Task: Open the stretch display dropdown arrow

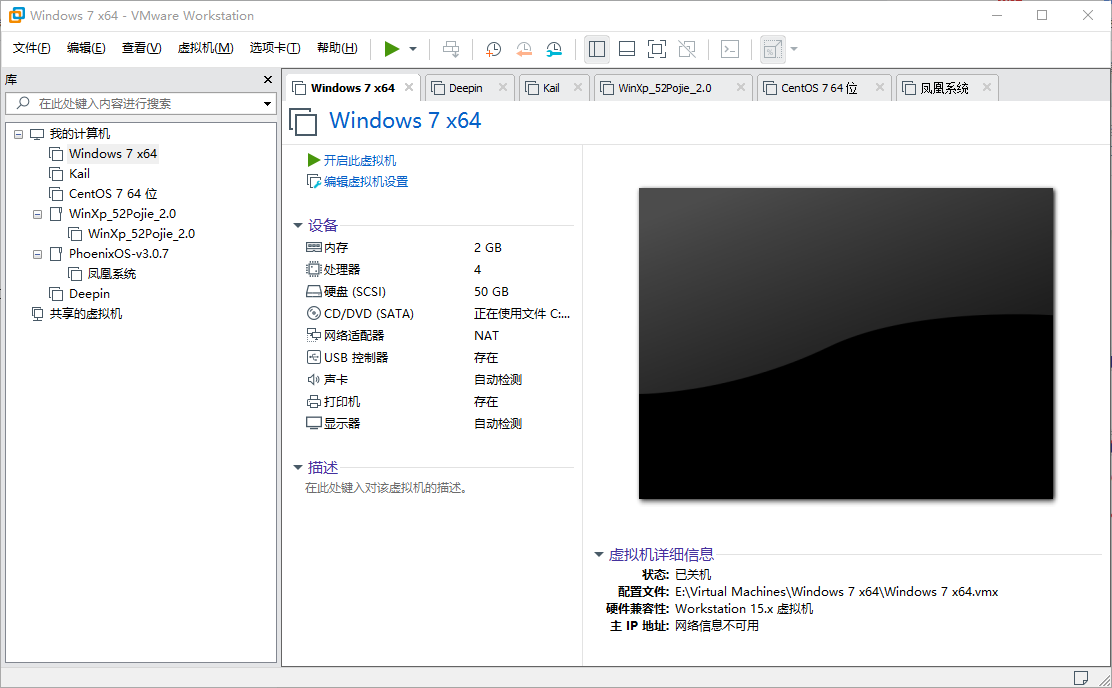Action: click(794, 49)
